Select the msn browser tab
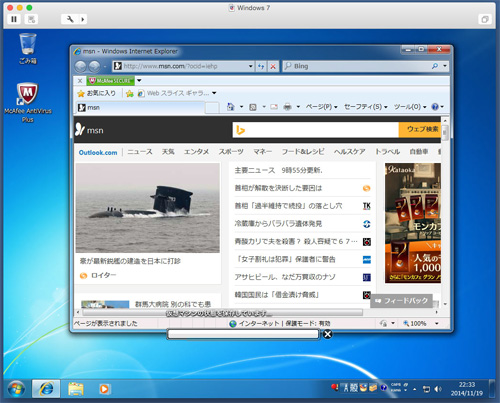500x403 pixels. click(140, 107)
